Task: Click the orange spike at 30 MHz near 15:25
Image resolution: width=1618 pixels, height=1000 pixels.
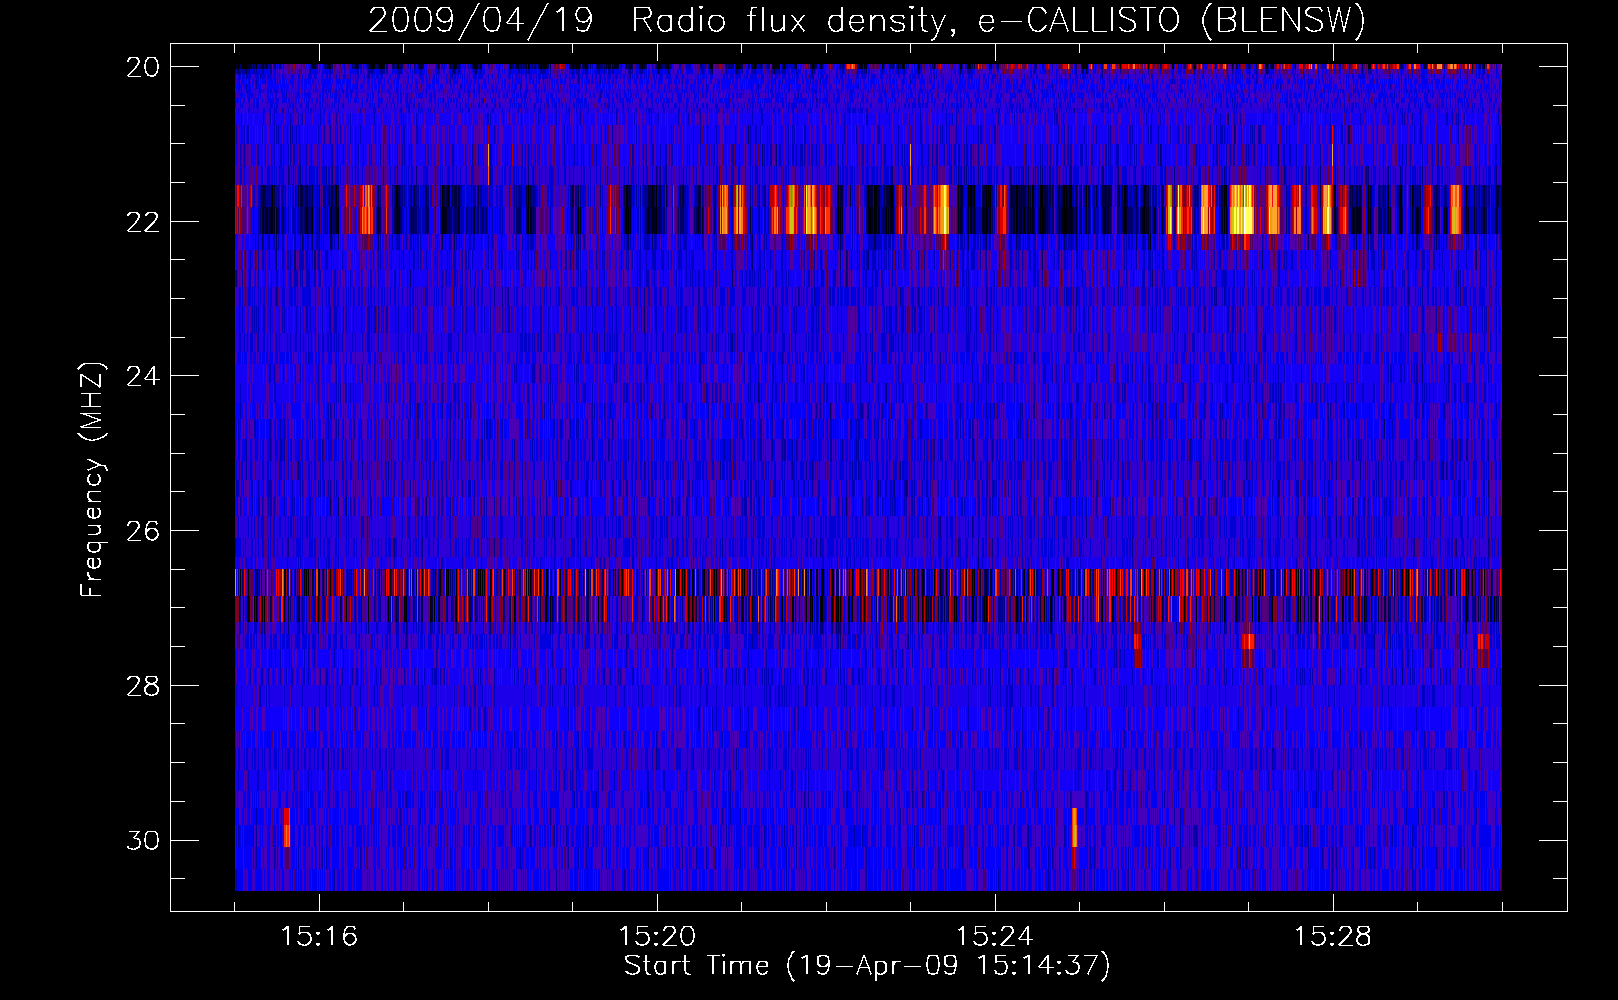Action: click(x=1075, y=828)
